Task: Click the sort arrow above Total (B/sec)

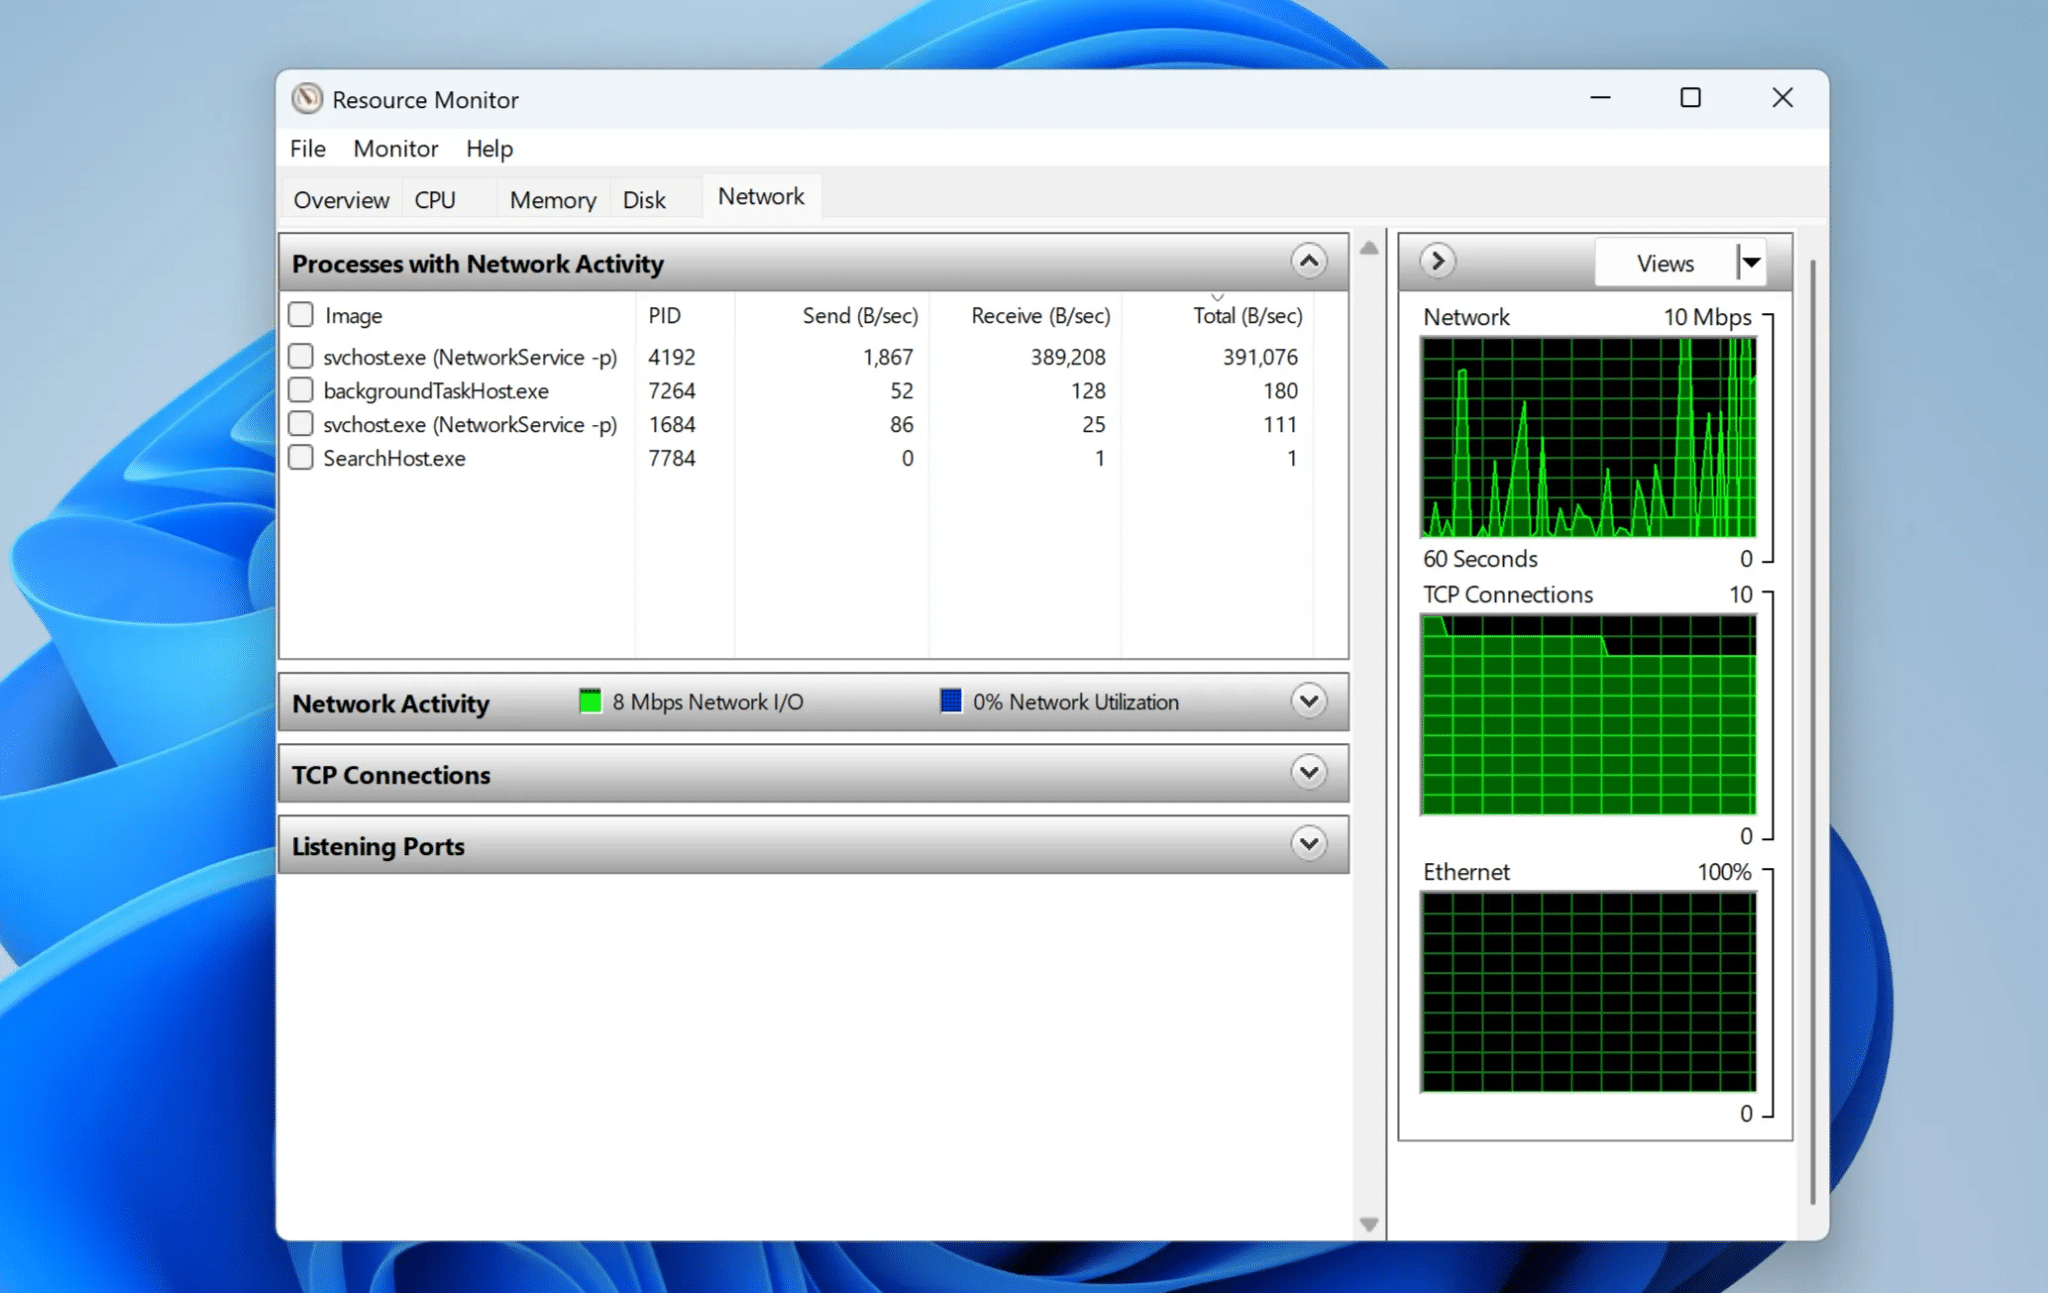Action: 1217,297
